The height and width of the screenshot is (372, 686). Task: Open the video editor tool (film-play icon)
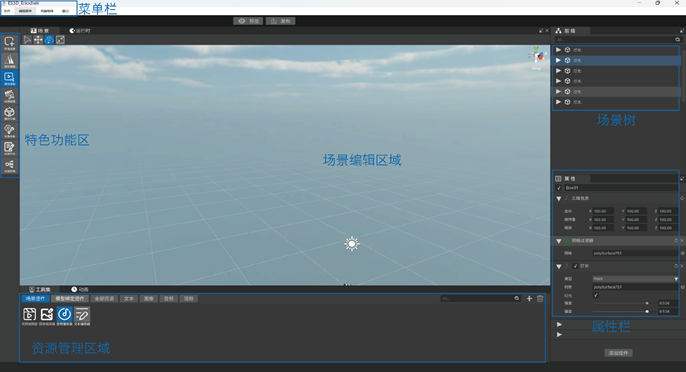coord(29,315)
